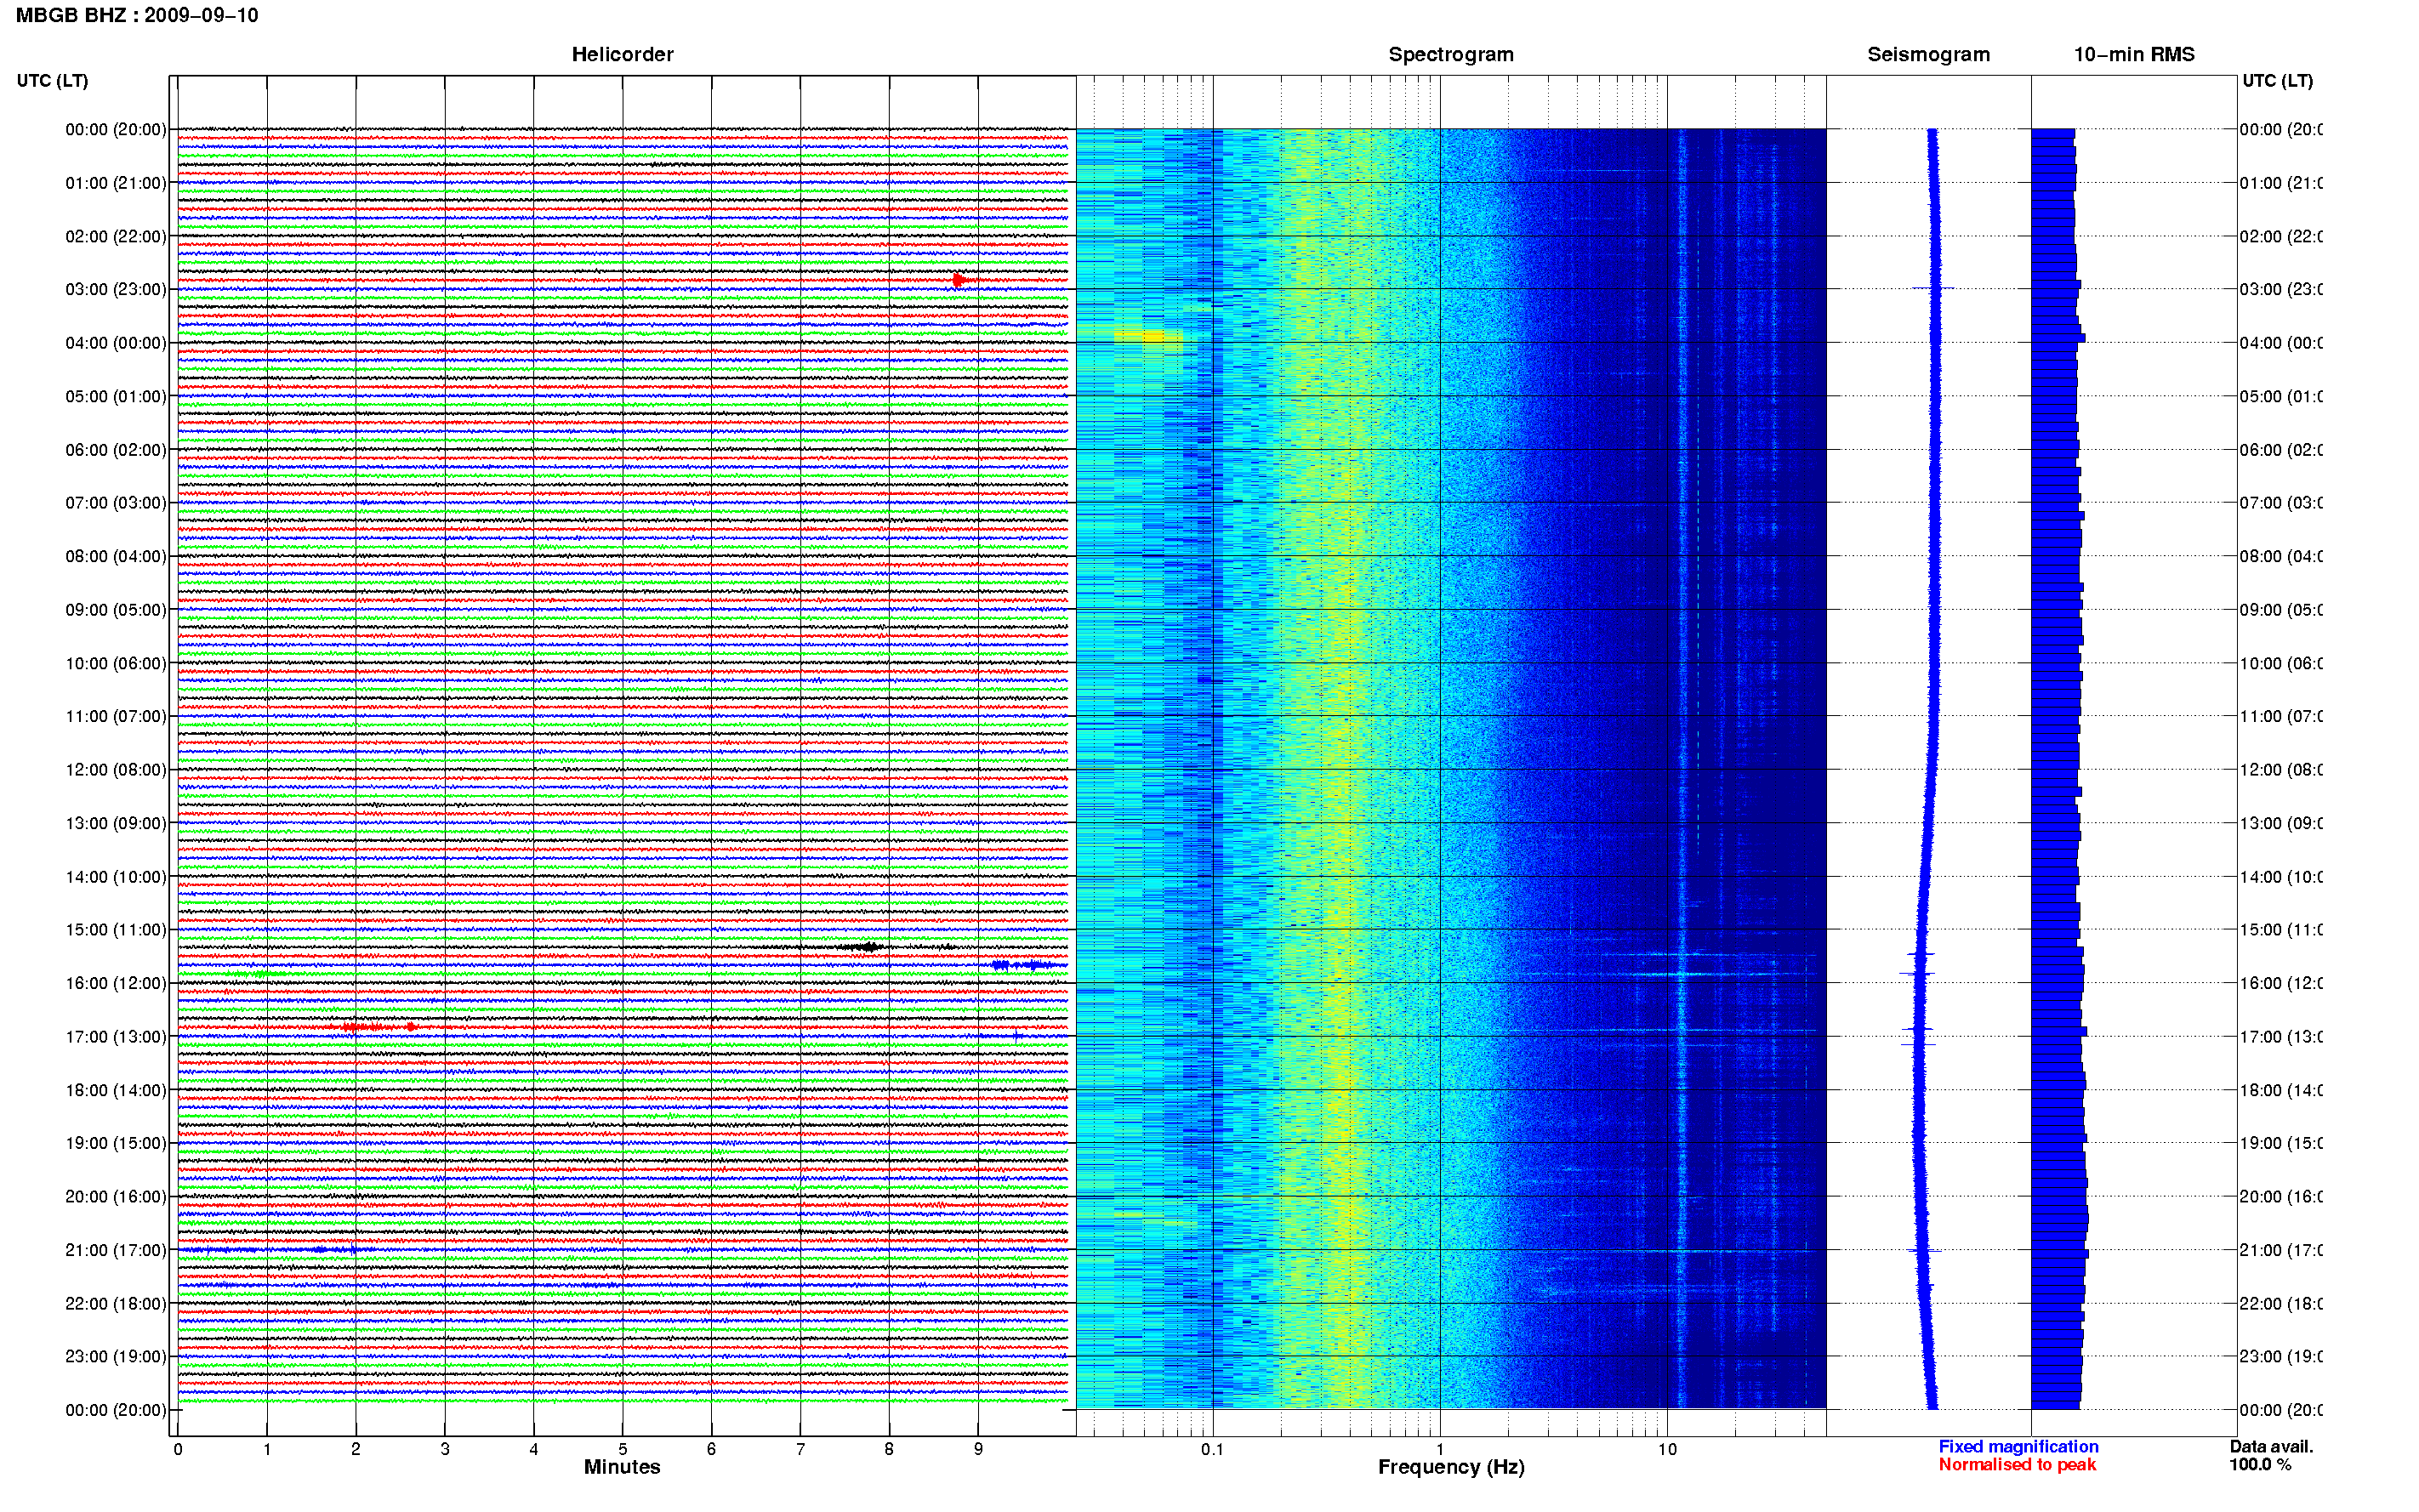This screenshot has width=2419, height=1512.
Task: Click the bottom left '00:00 (20:00)' time label
Action: (116, 1410)
